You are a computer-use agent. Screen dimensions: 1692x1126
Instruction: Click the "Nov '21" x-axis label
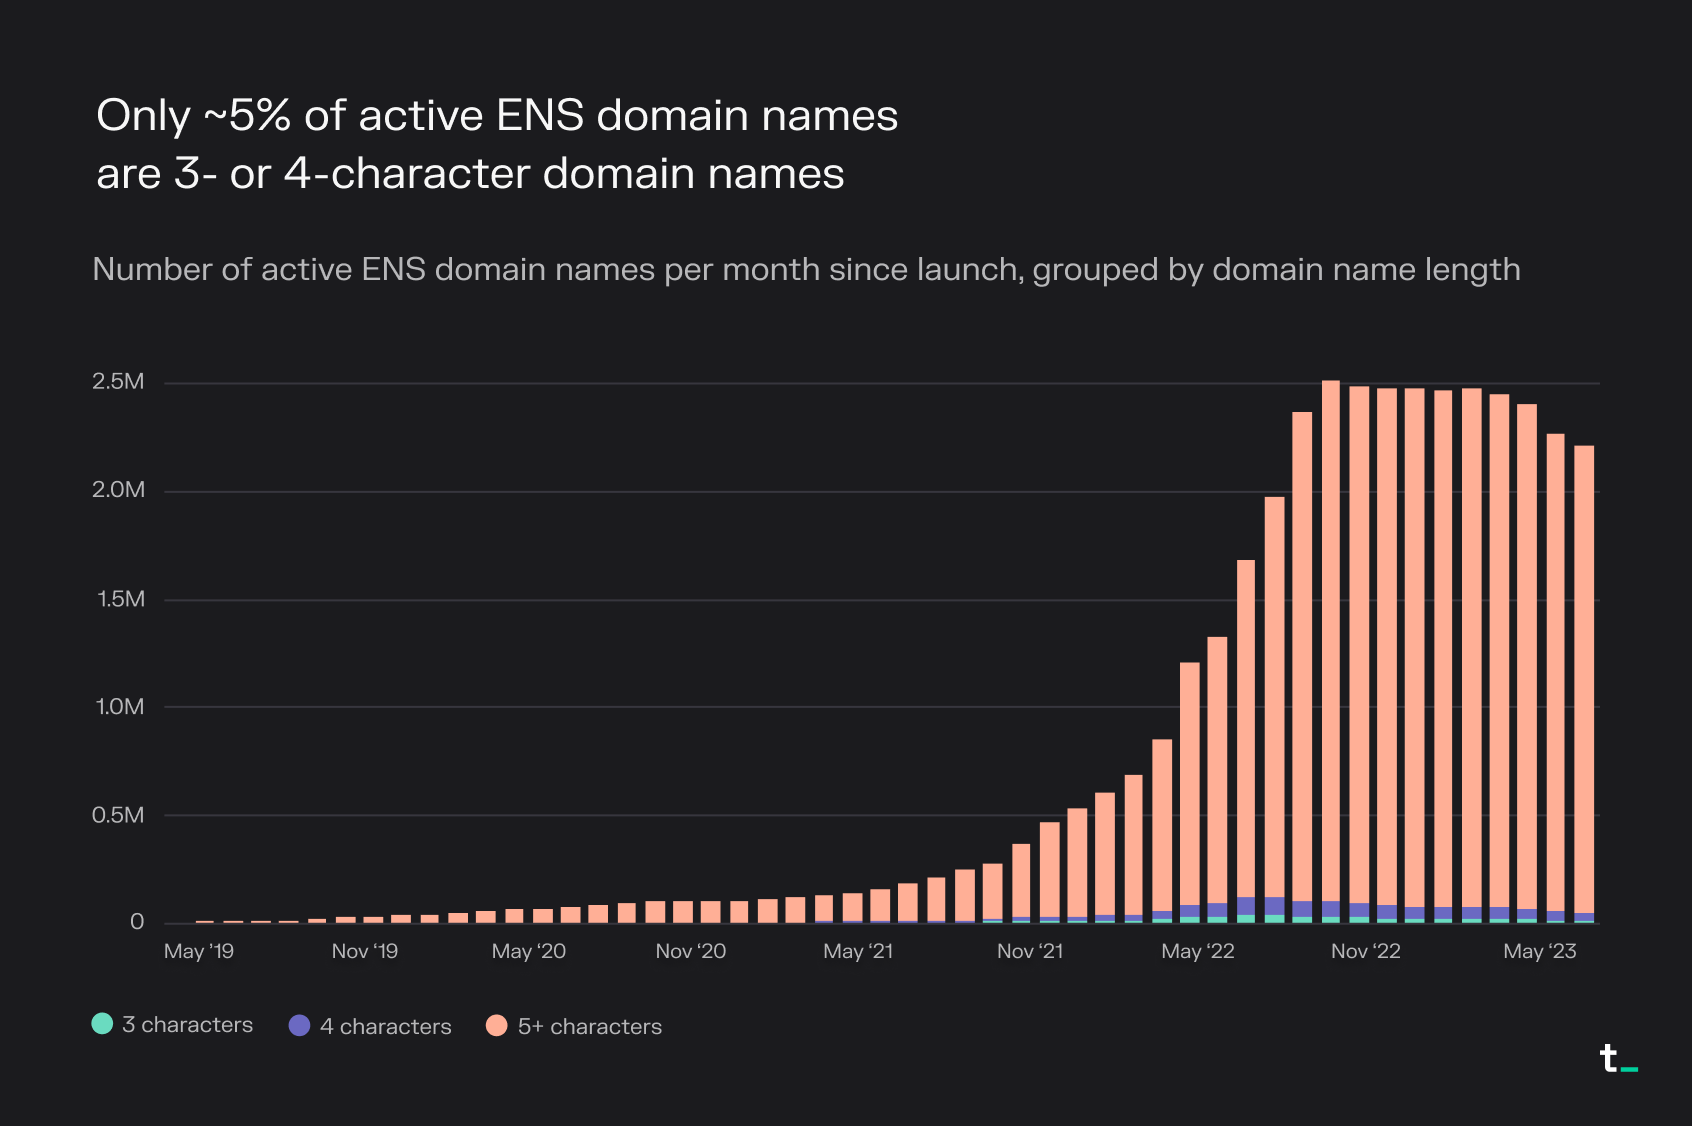coord(1030,951)
